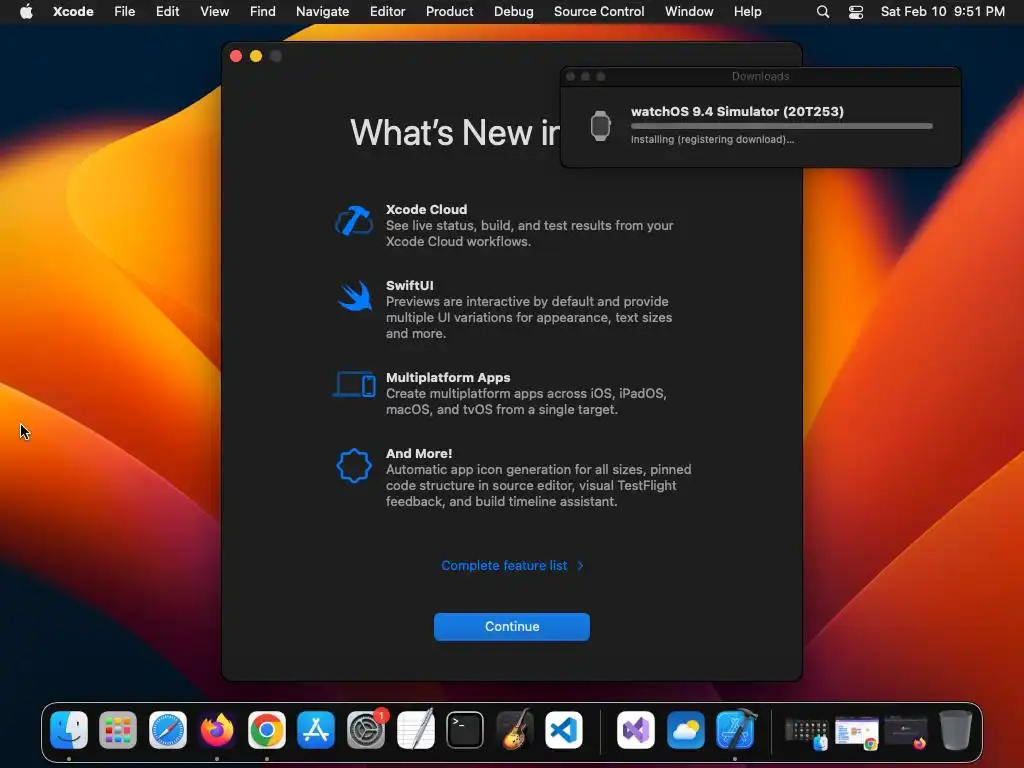
Task: Open Spotlight search in the menu bar
Action: pyautogui.click(x=823, y=12)
